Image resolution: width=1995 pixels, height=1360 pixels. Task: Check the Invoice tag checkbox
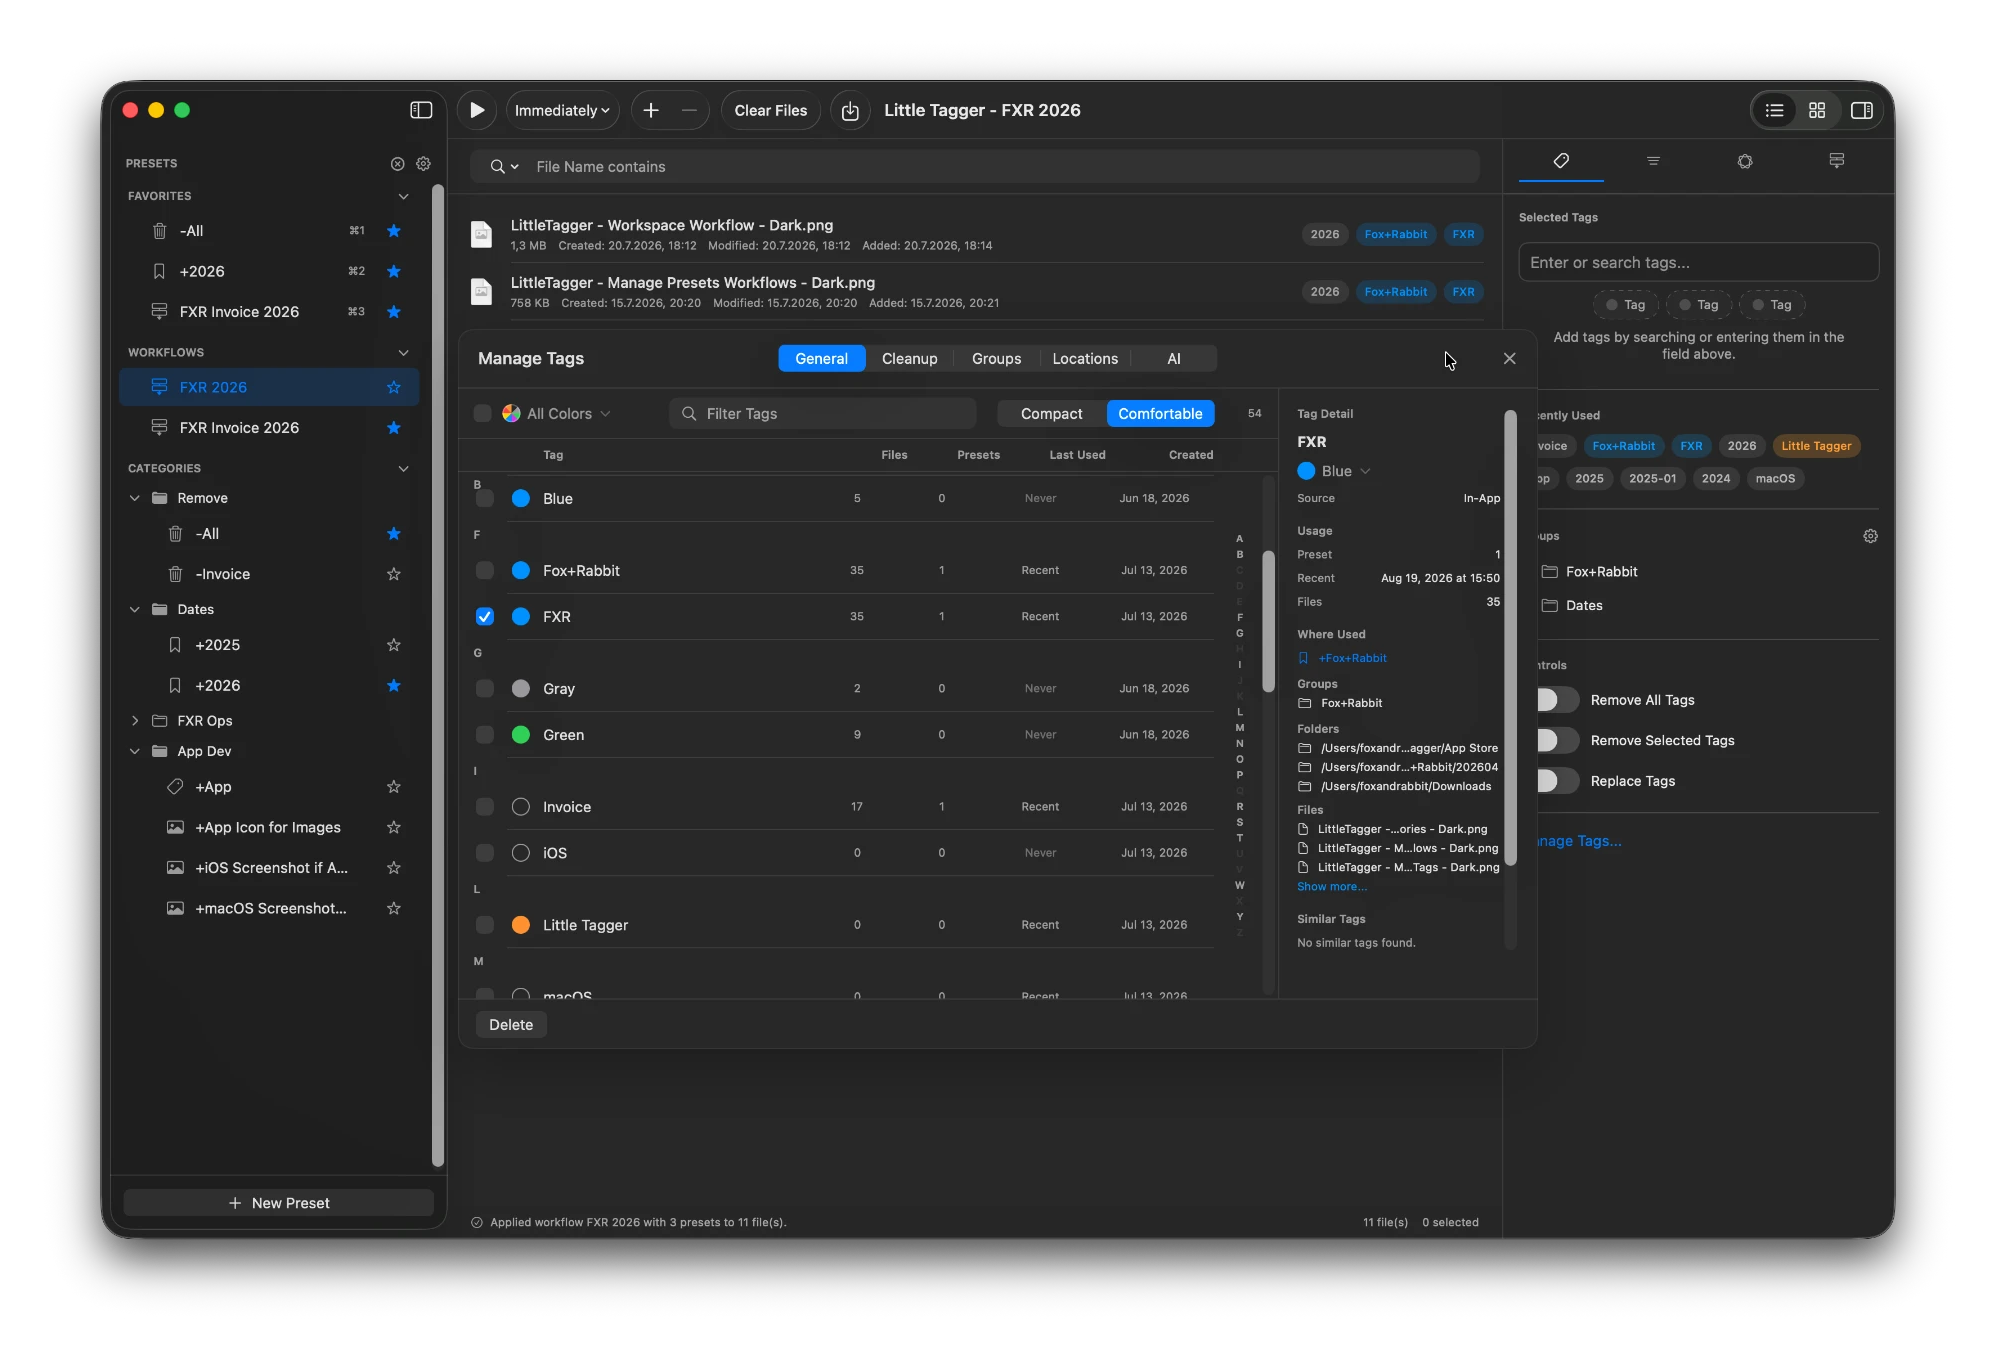point(485,806)
